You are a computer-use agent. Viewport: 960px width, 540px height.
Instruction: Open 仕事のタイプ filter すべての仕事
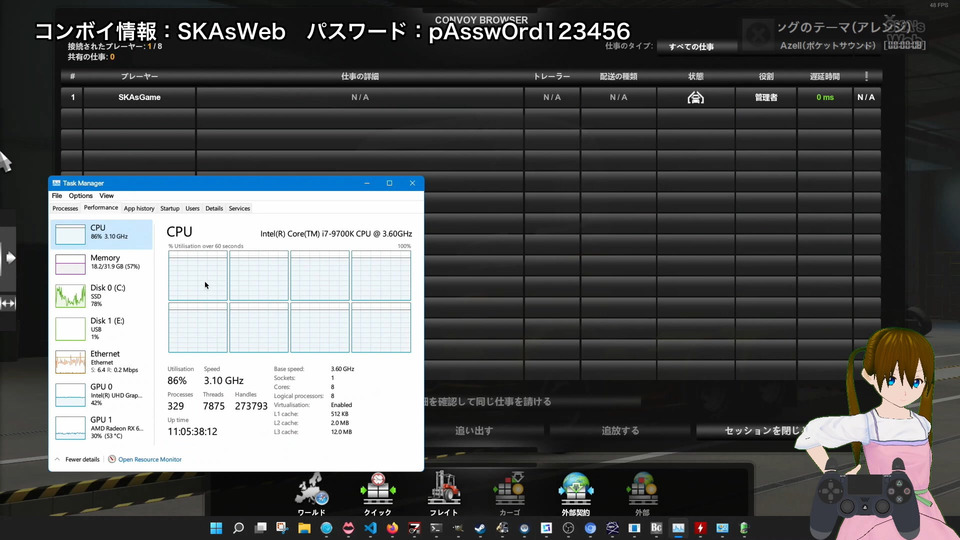coord(695,47)
